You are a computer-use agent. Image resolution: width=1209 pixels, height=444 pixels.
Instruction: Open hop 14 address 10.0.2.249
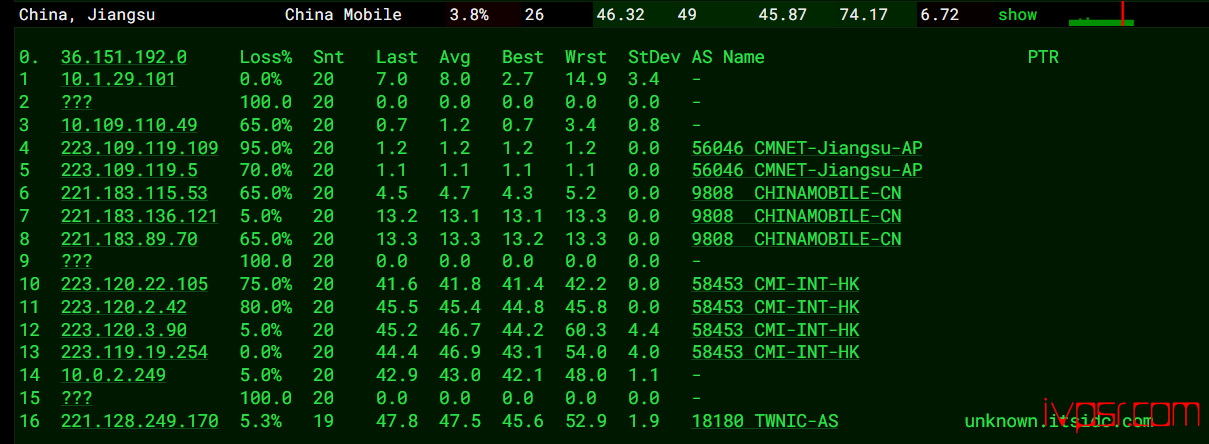pos(113,375)
